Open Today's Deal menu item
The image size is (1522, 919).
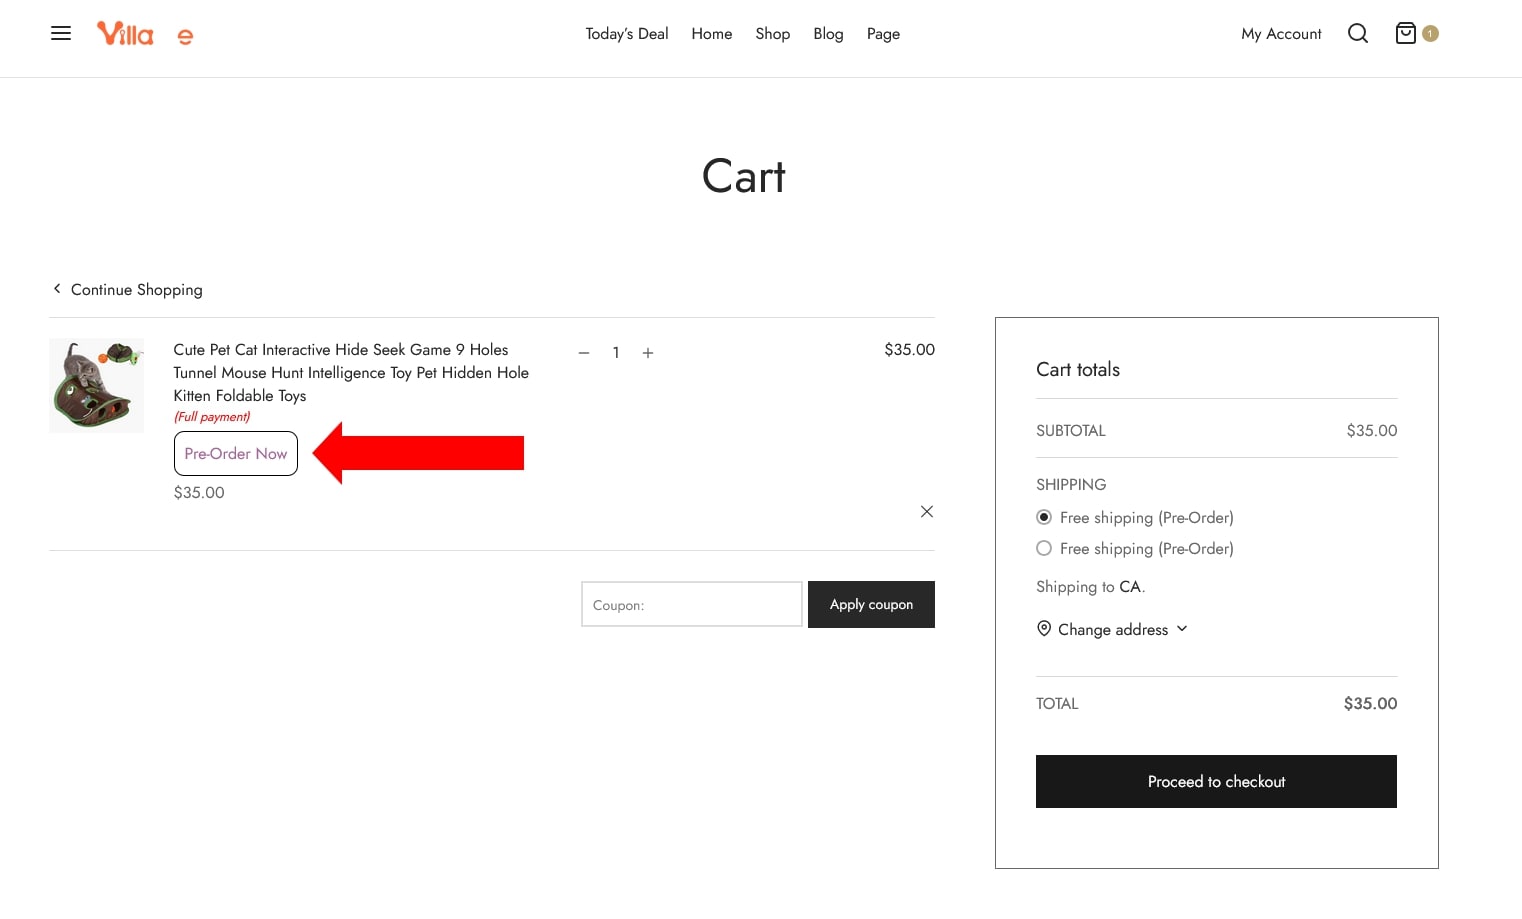[x=626, y=34]
